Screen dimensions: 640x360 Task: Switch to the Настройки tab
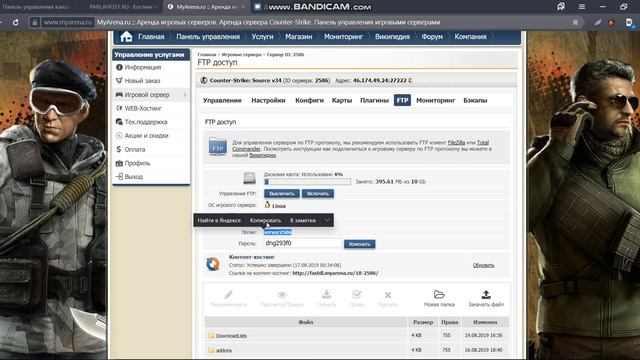(268, 100)
